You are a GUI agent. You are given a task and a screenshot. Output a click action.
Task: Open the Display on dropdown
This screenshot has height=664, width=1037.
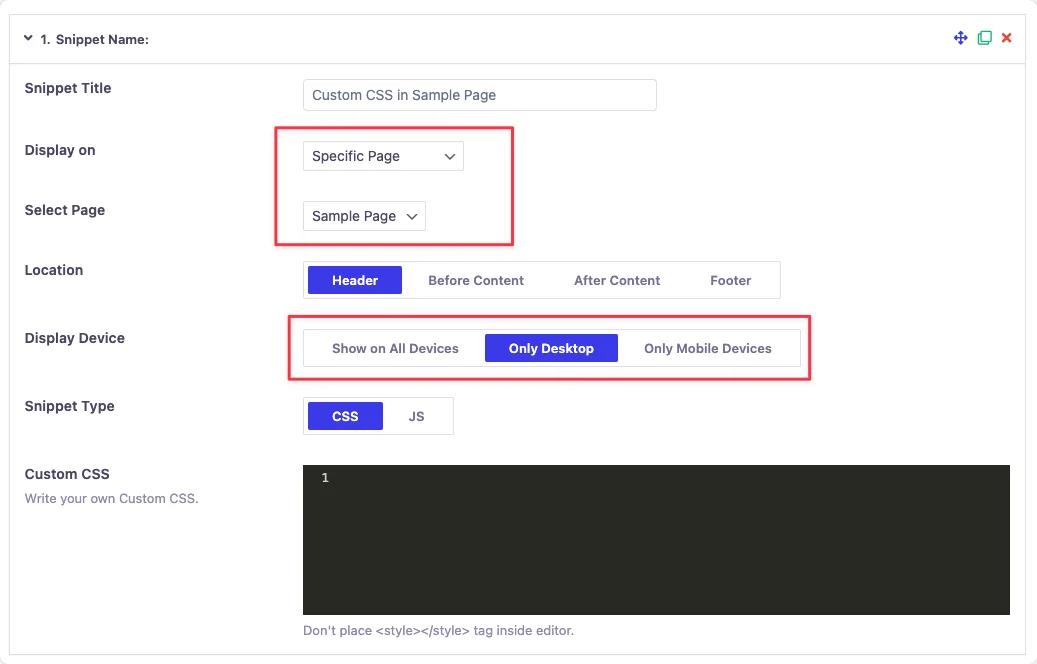tap(383, 156)
